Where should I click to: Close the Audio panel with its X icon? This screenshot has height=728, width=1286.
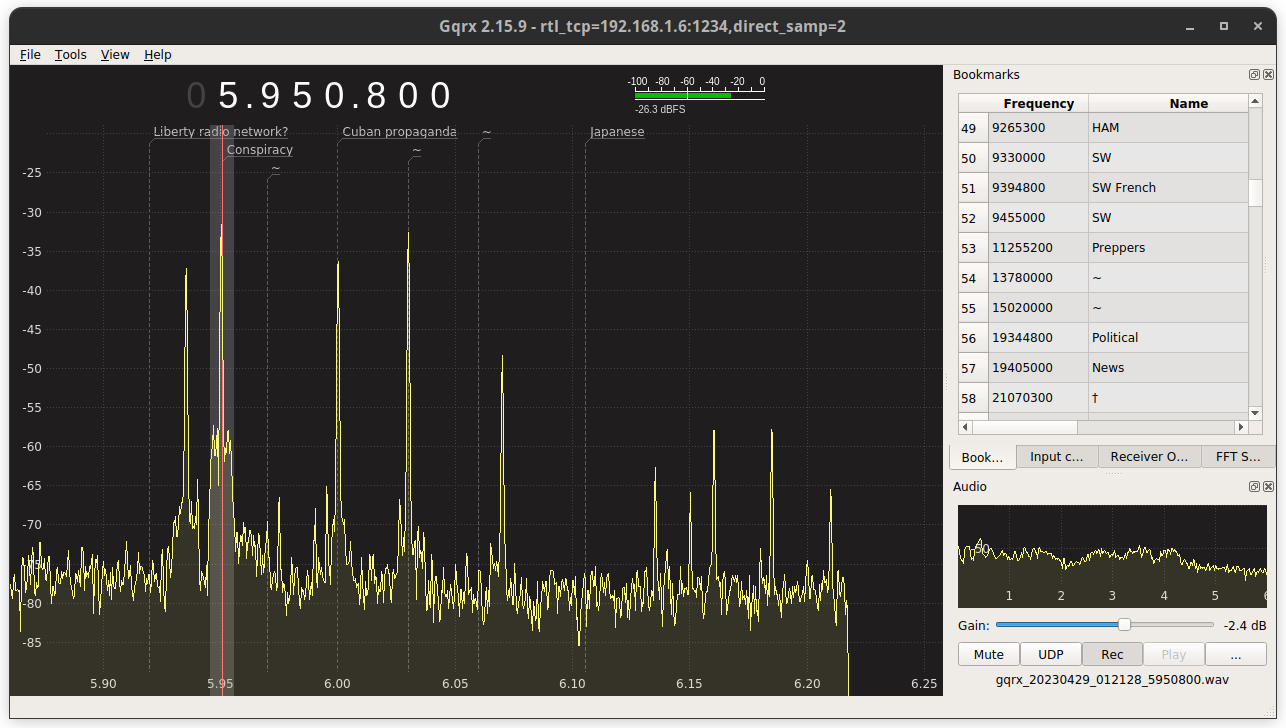pos(1268,486)
